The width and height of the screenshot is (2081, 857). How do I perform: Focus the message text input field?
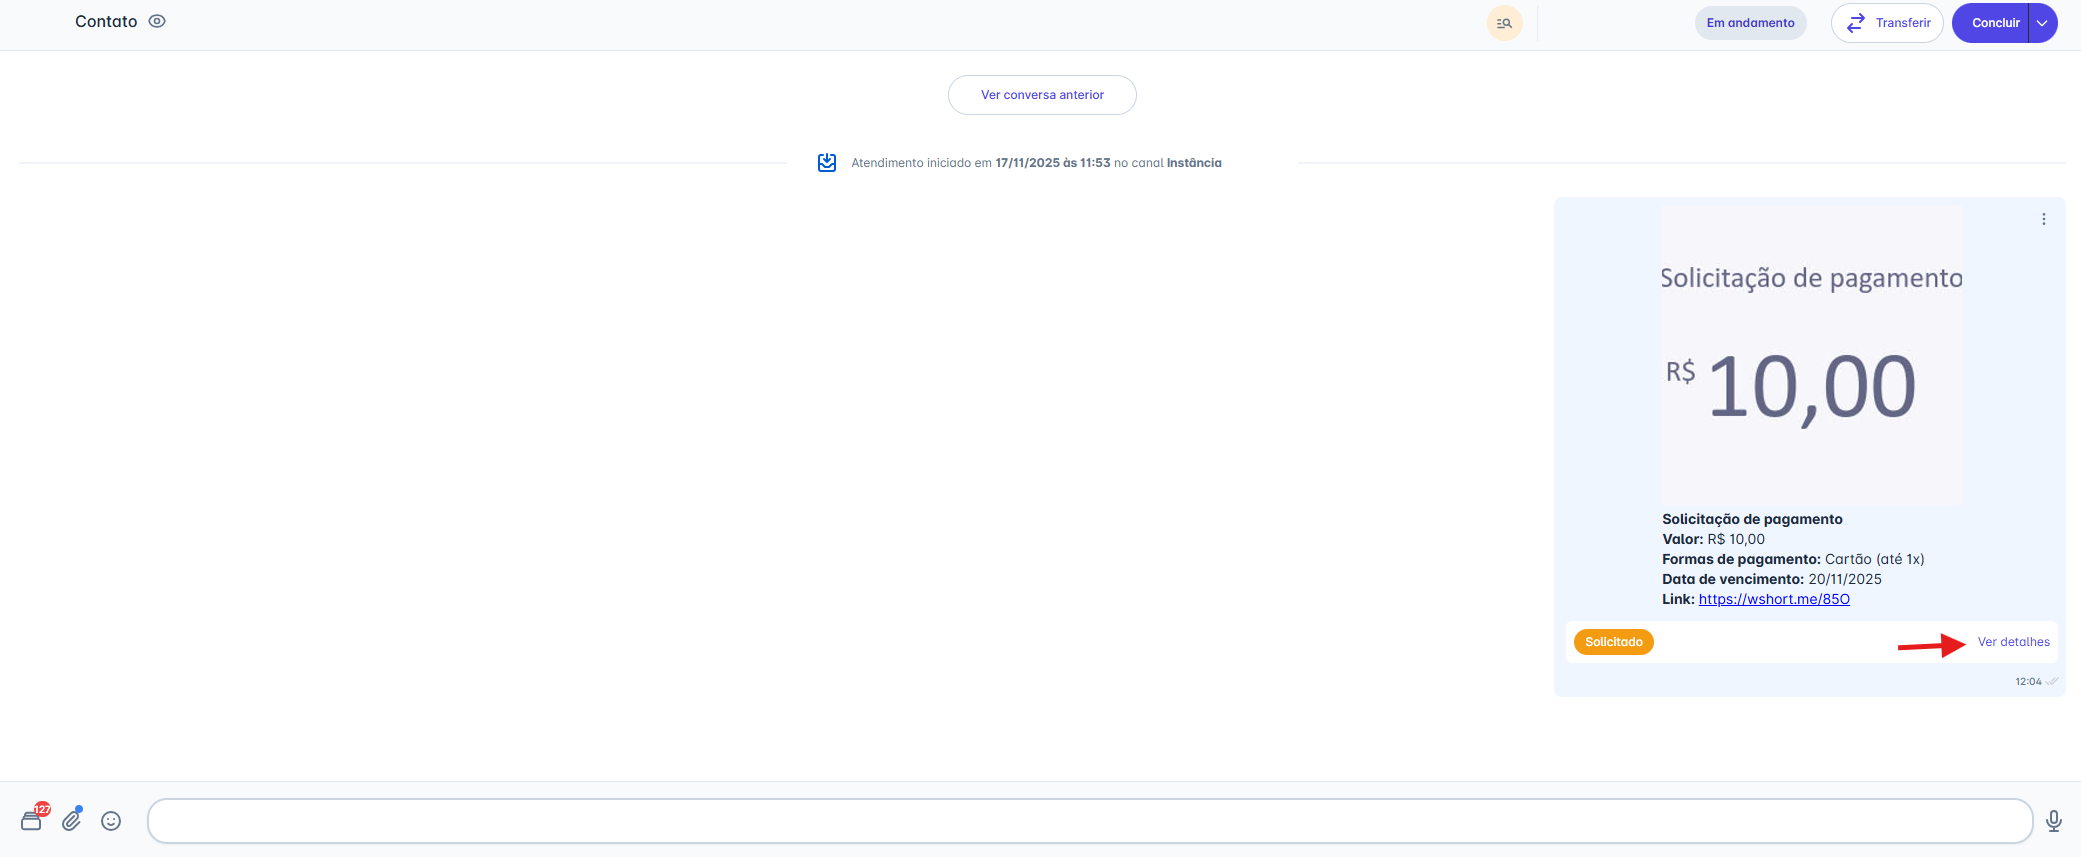[1090, 821]
